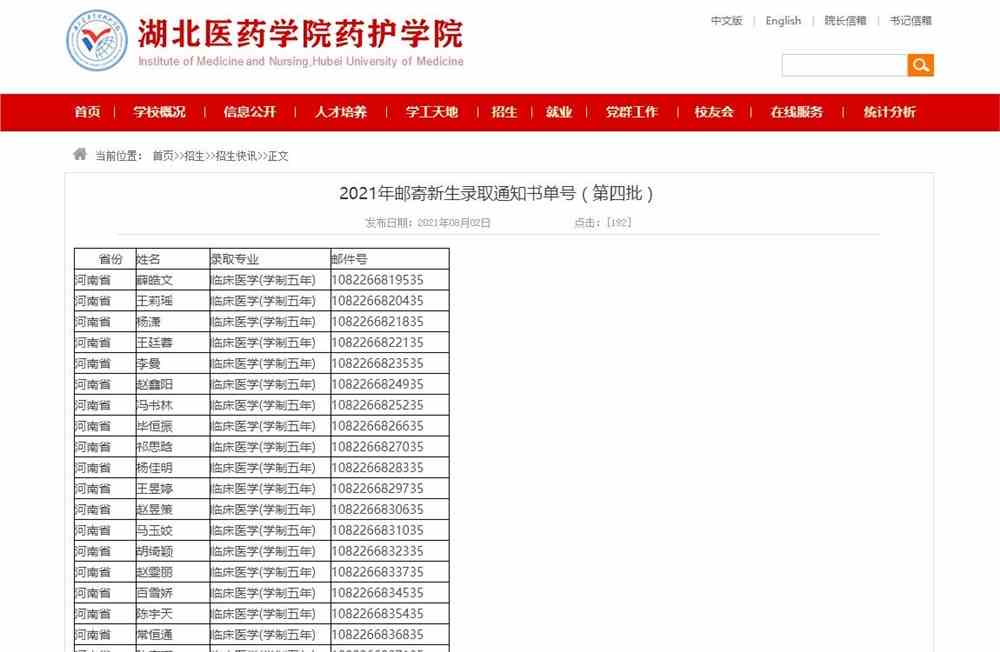Select mail number 1082266819535
The height and width of the screenshot is (652, 1000).
tap(378, 280)
